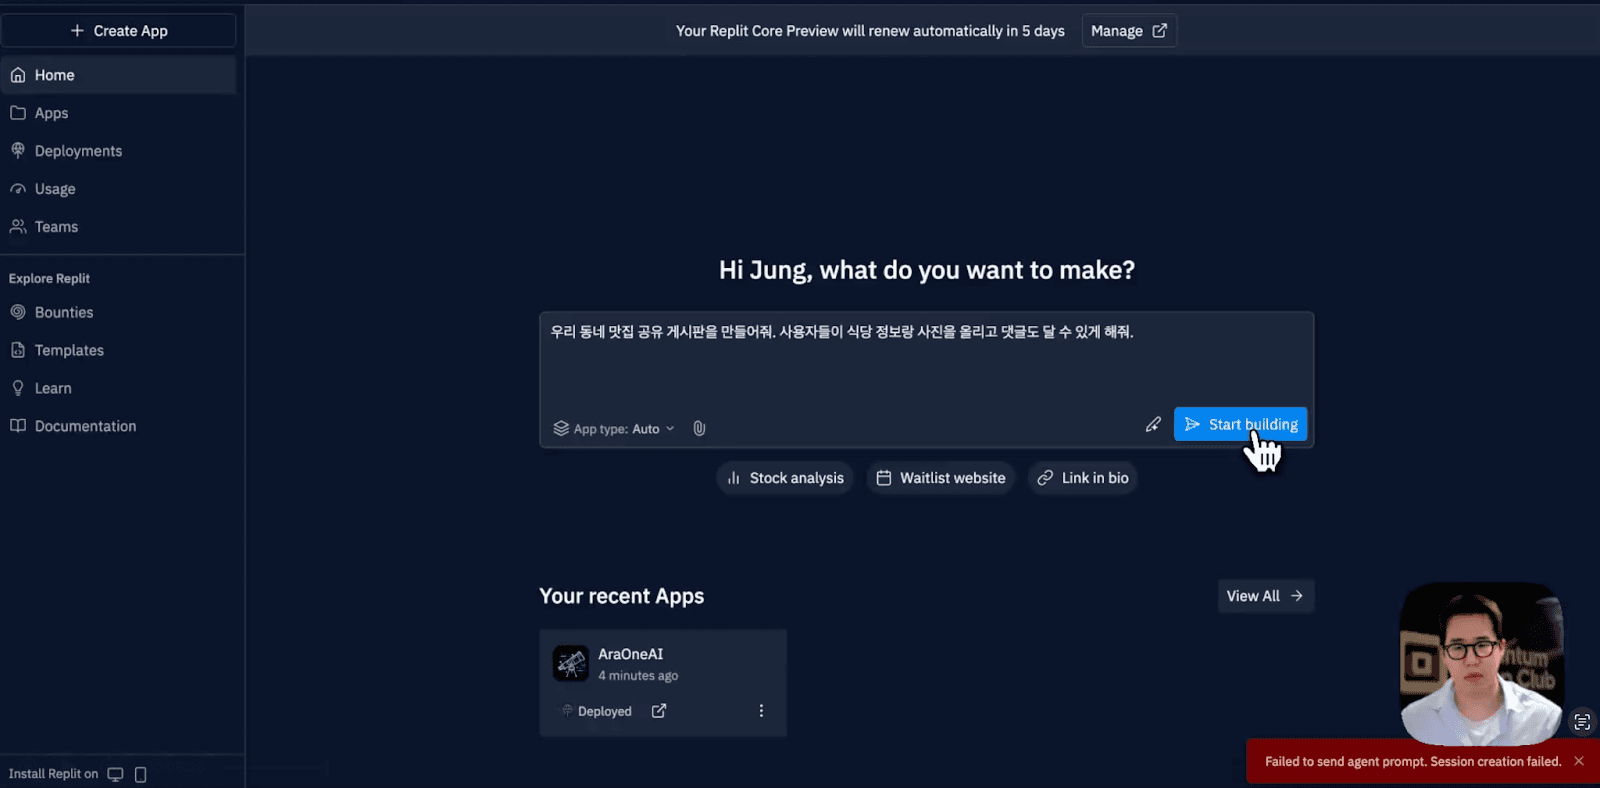Click the failed agent prompt error message
The height and width of the screenshot is (788, 1600).
coord(1413,762)
